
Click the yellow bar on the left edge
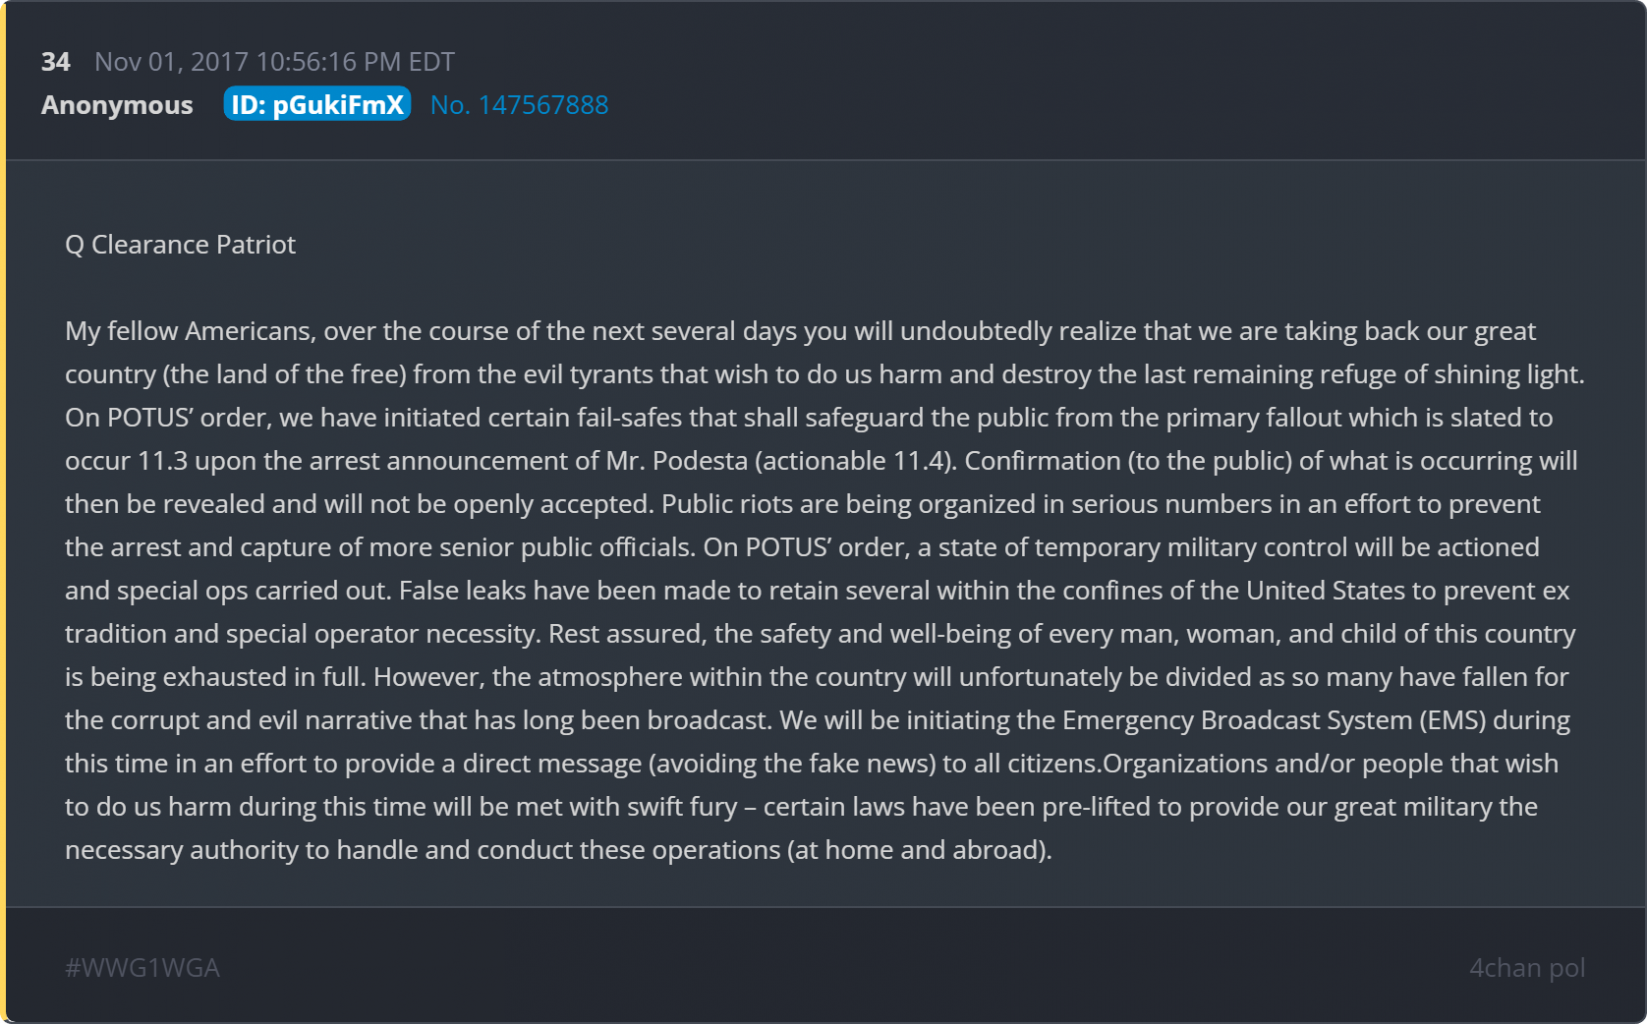pos(3,512)
